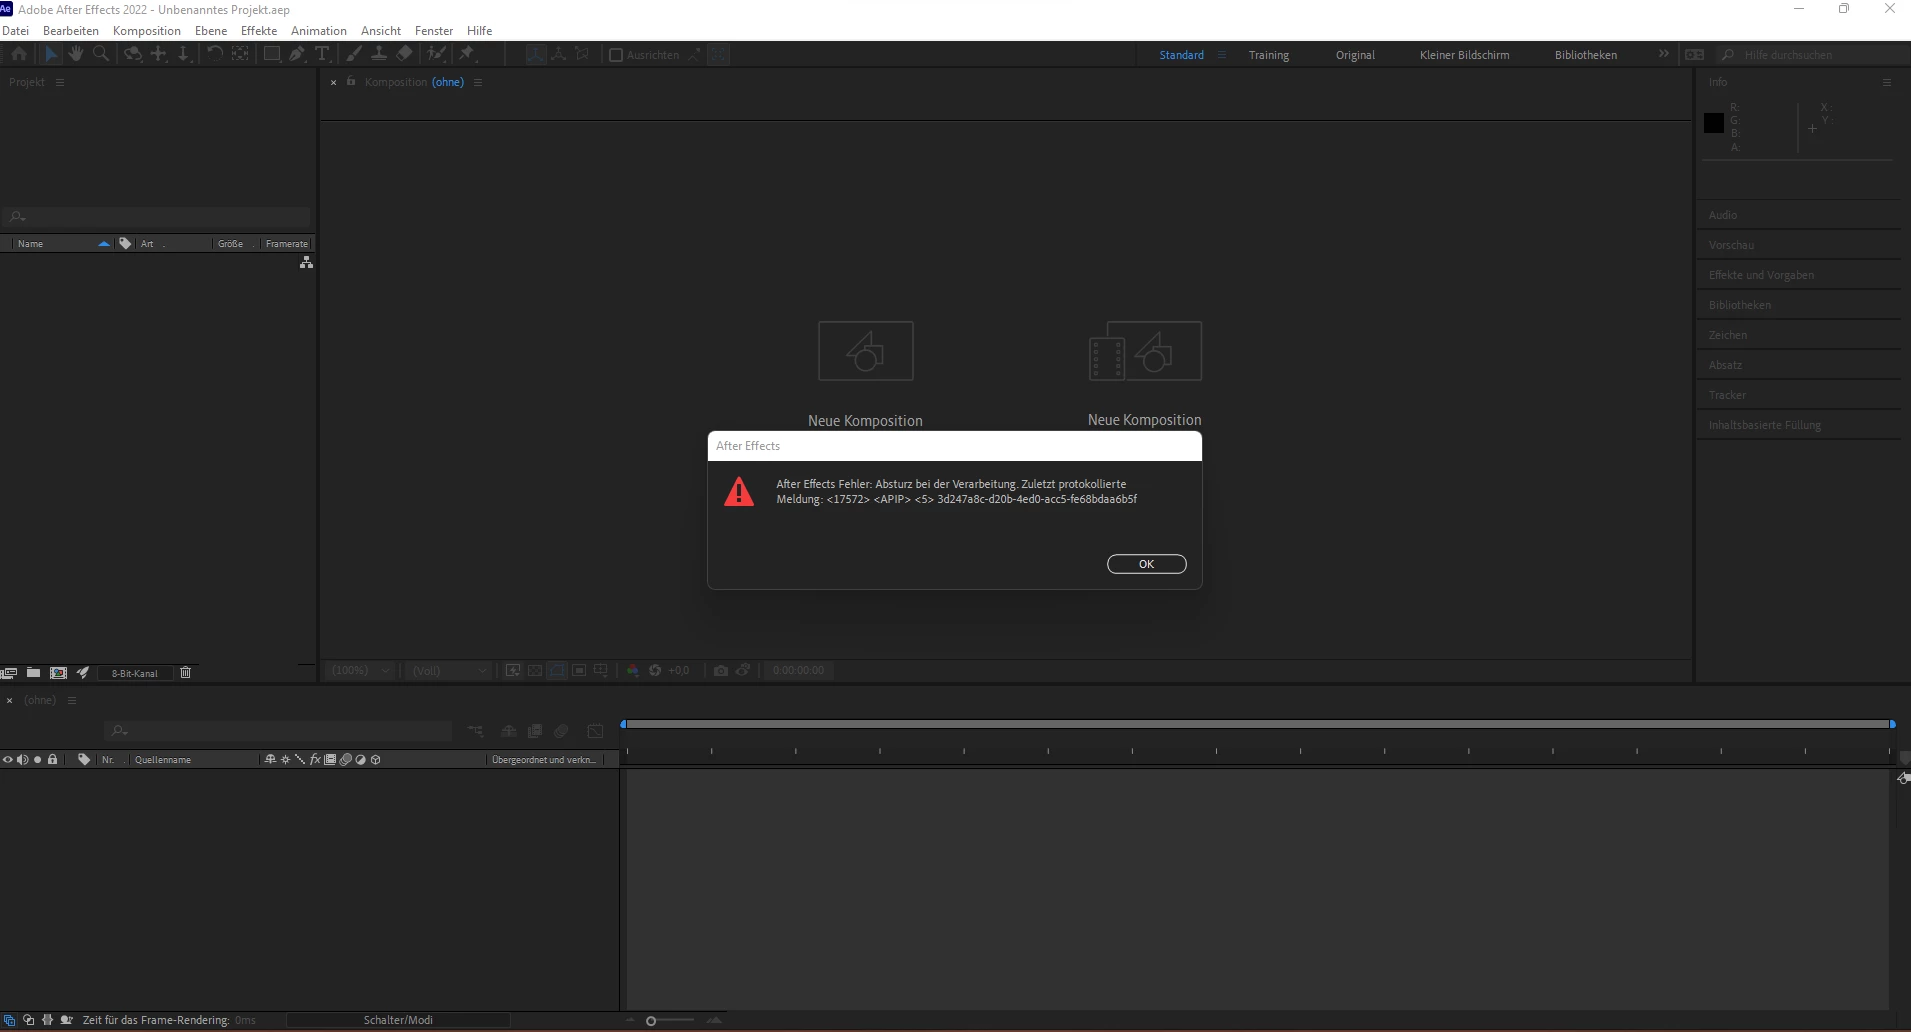Select the Dolly camera tool

(x=184, y=54)
